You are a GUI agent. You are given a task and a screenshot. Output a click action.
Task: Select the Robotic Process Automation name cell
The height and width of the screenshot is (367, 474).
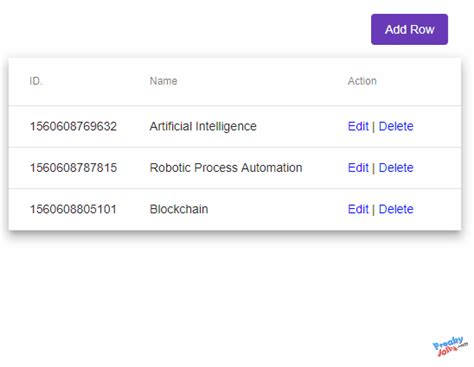coord(226,168)
